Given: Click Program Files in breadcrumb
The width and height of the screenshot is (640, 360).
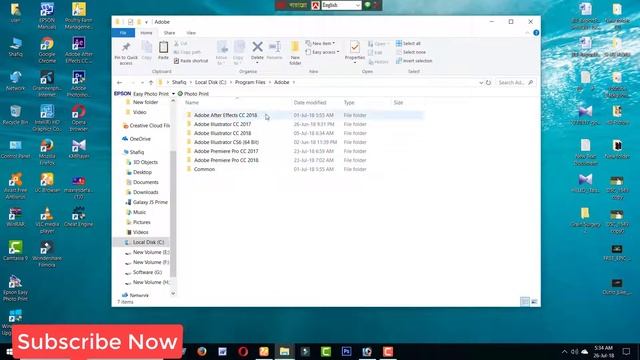Looking at the screenshot, I should pos(250,82).
